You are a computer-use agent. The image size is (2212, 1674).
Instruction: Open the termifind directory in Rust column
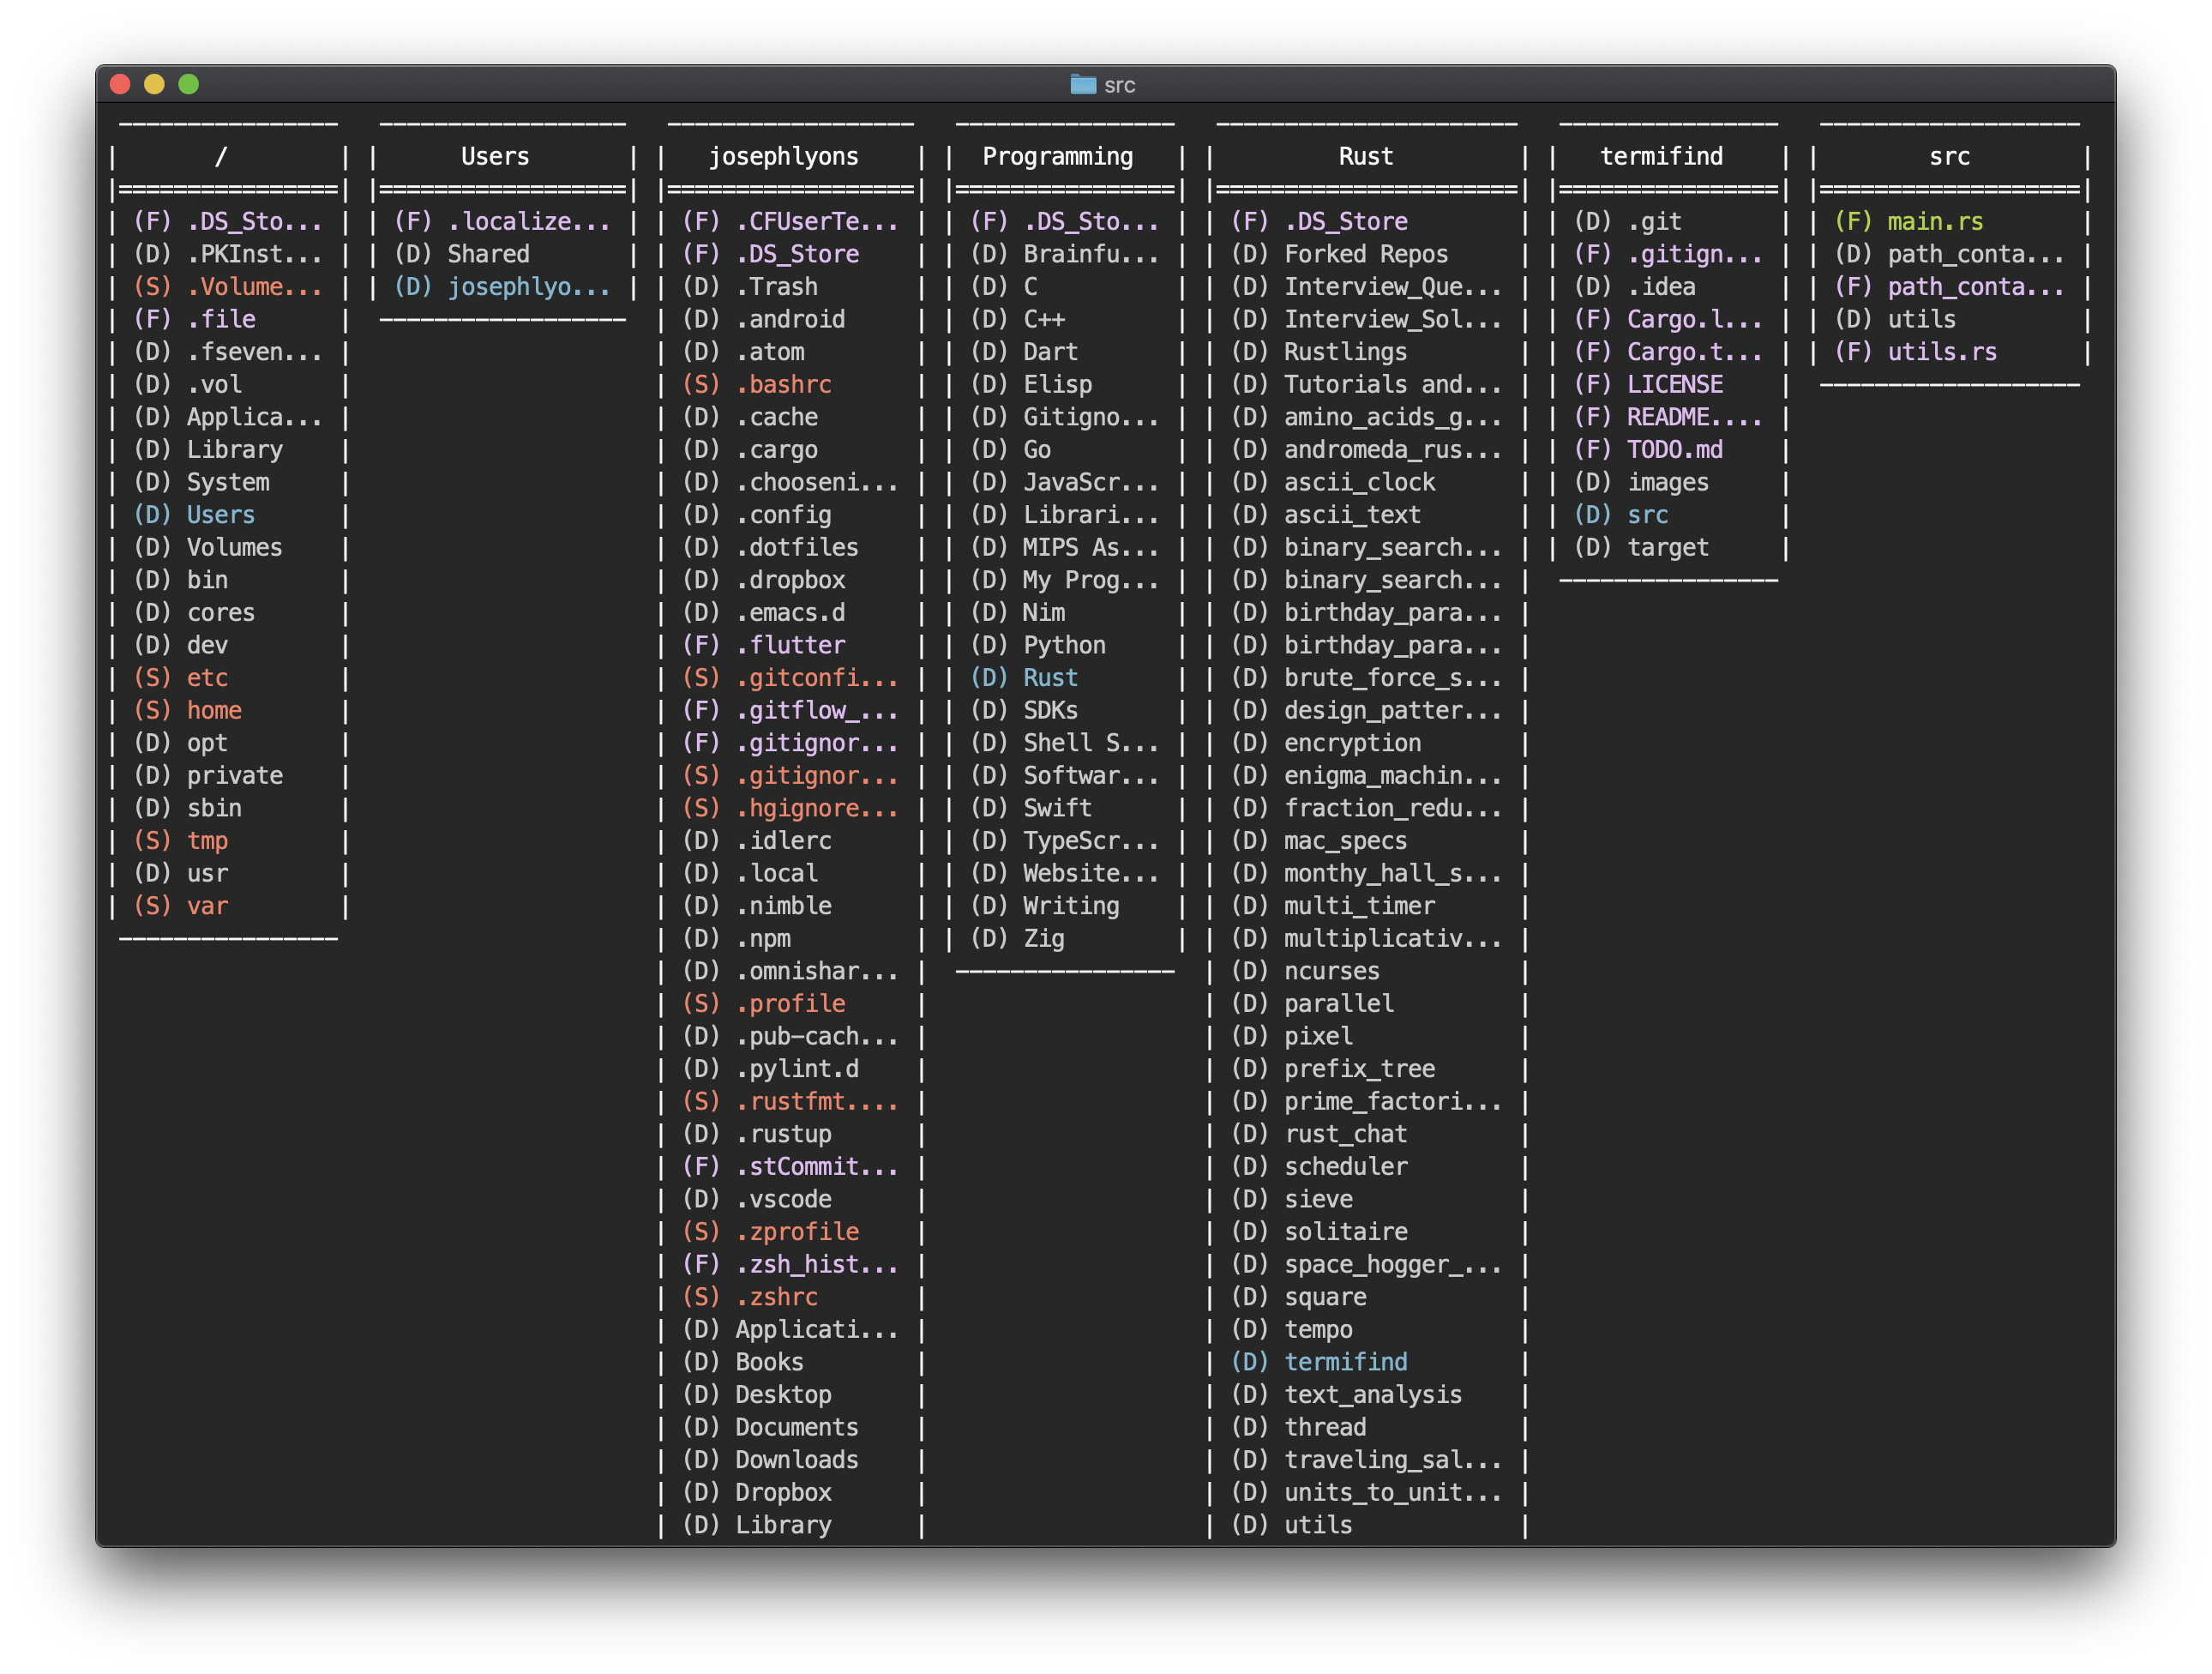point(1345,1362)
